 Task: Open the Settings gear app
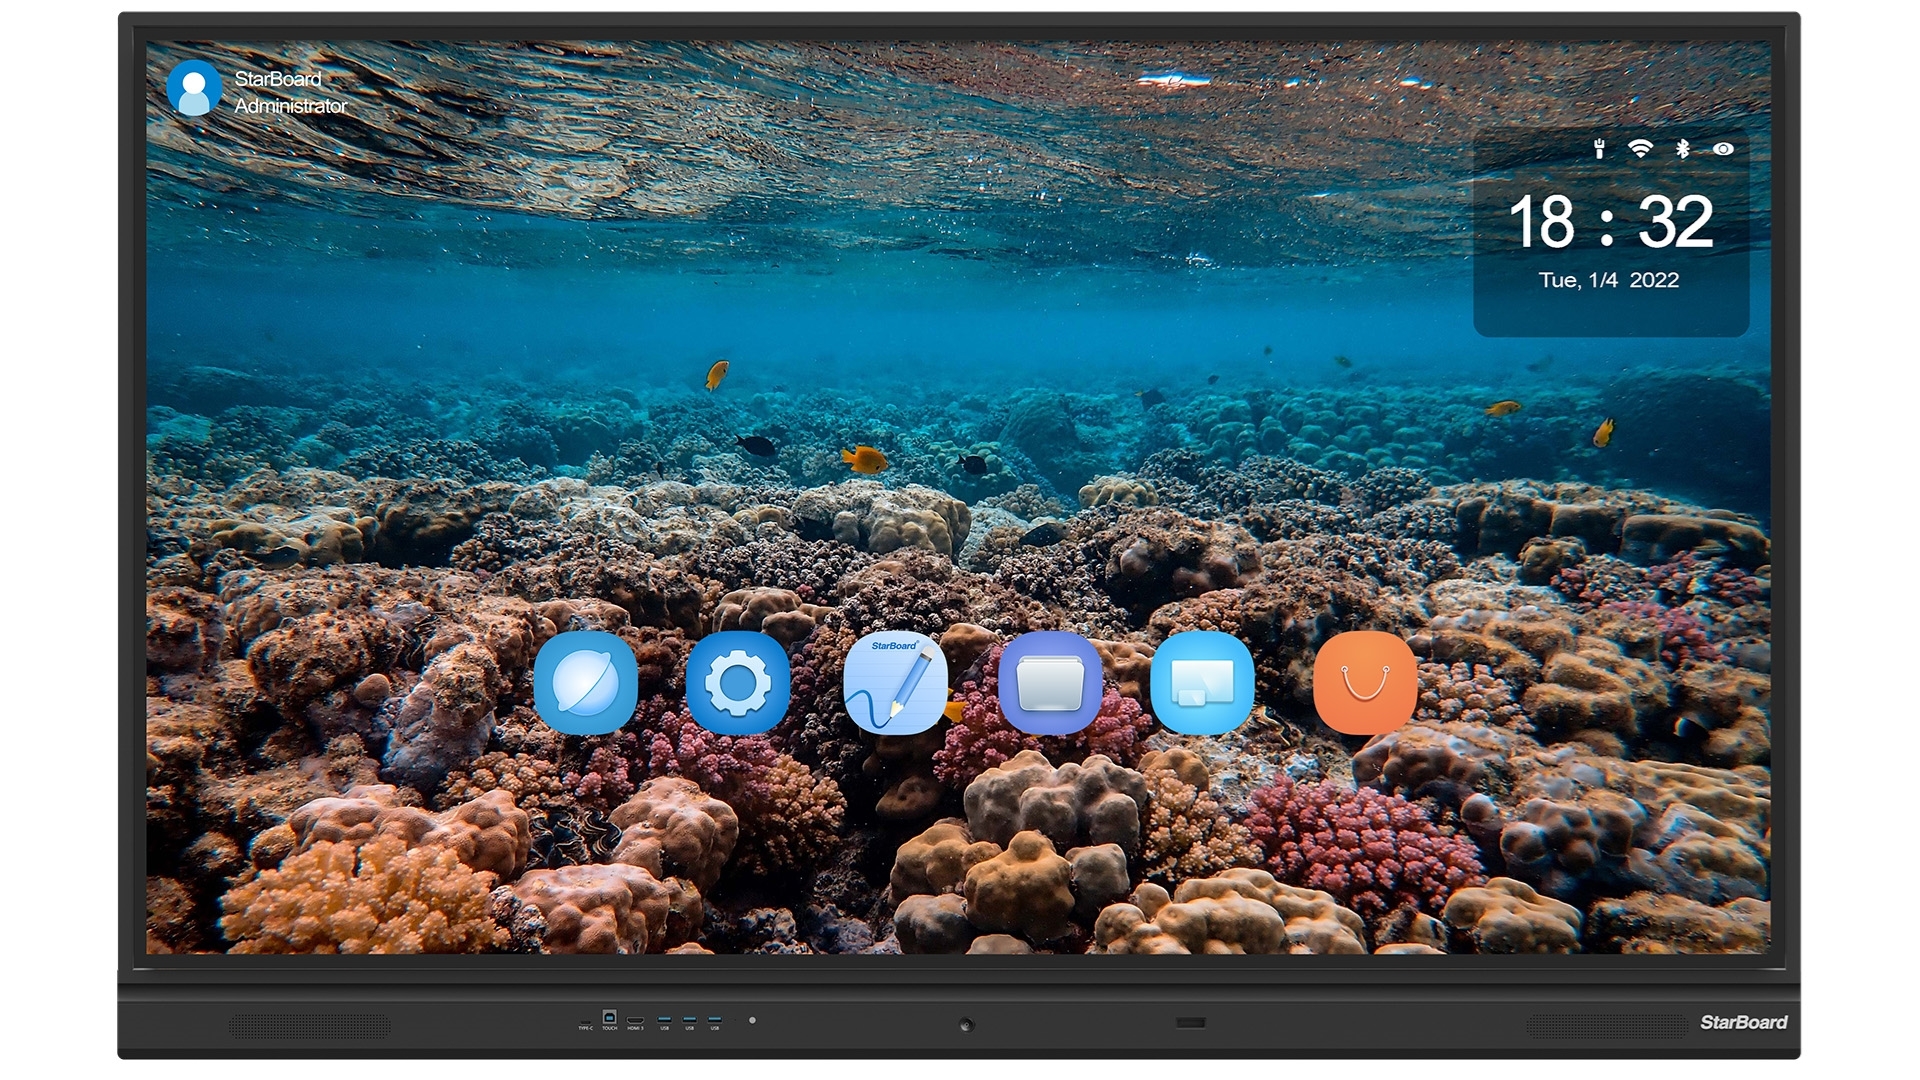(x=738, y=683)
